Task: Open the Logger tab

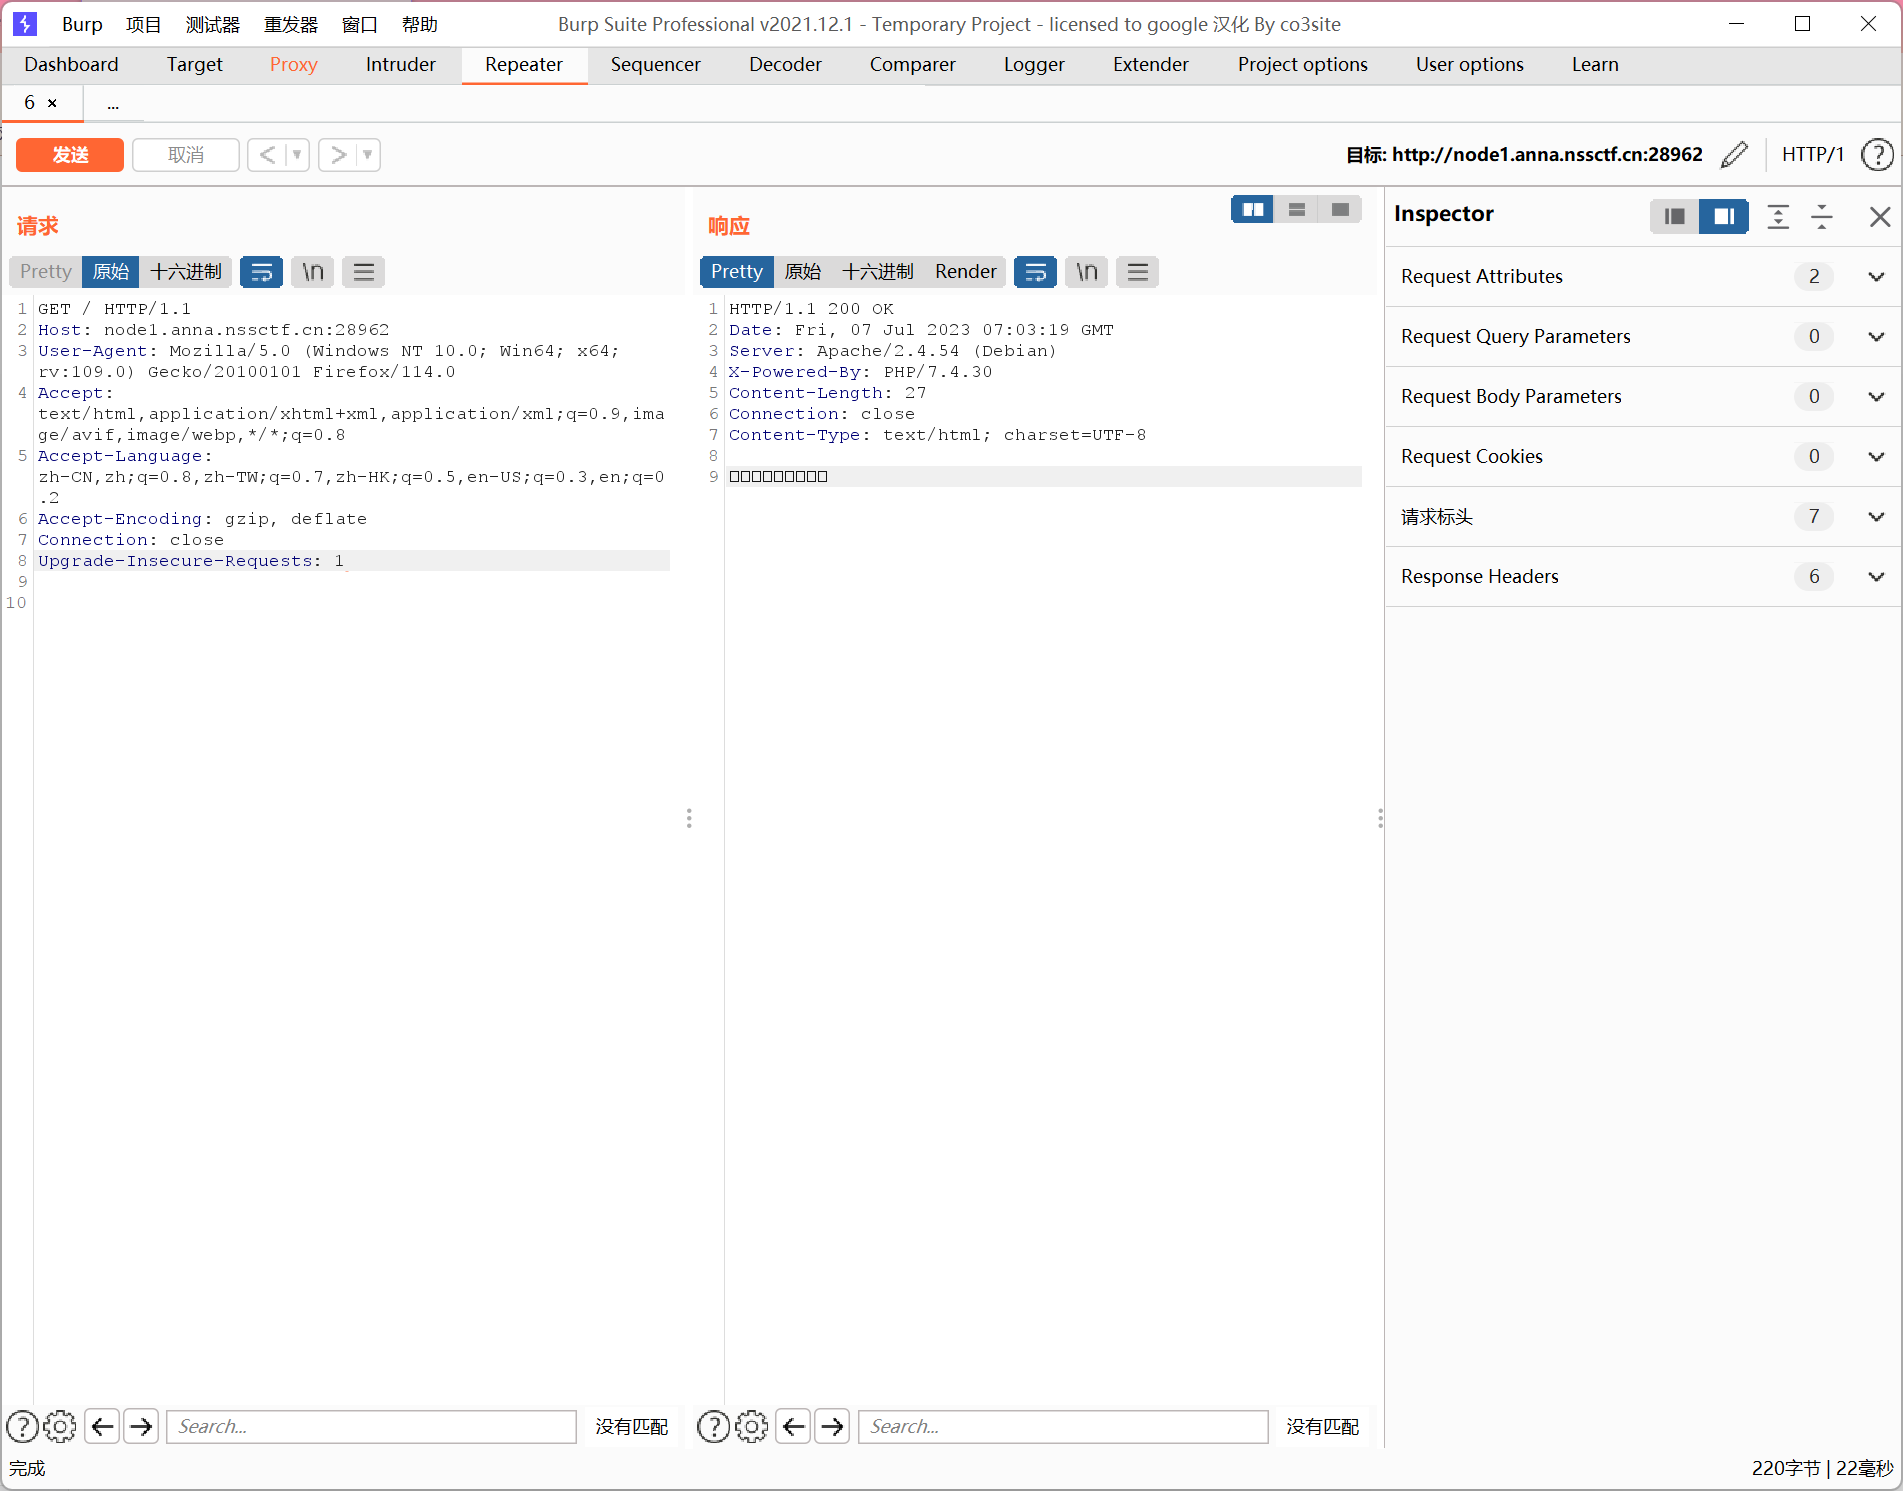Action: [1034, 65]
